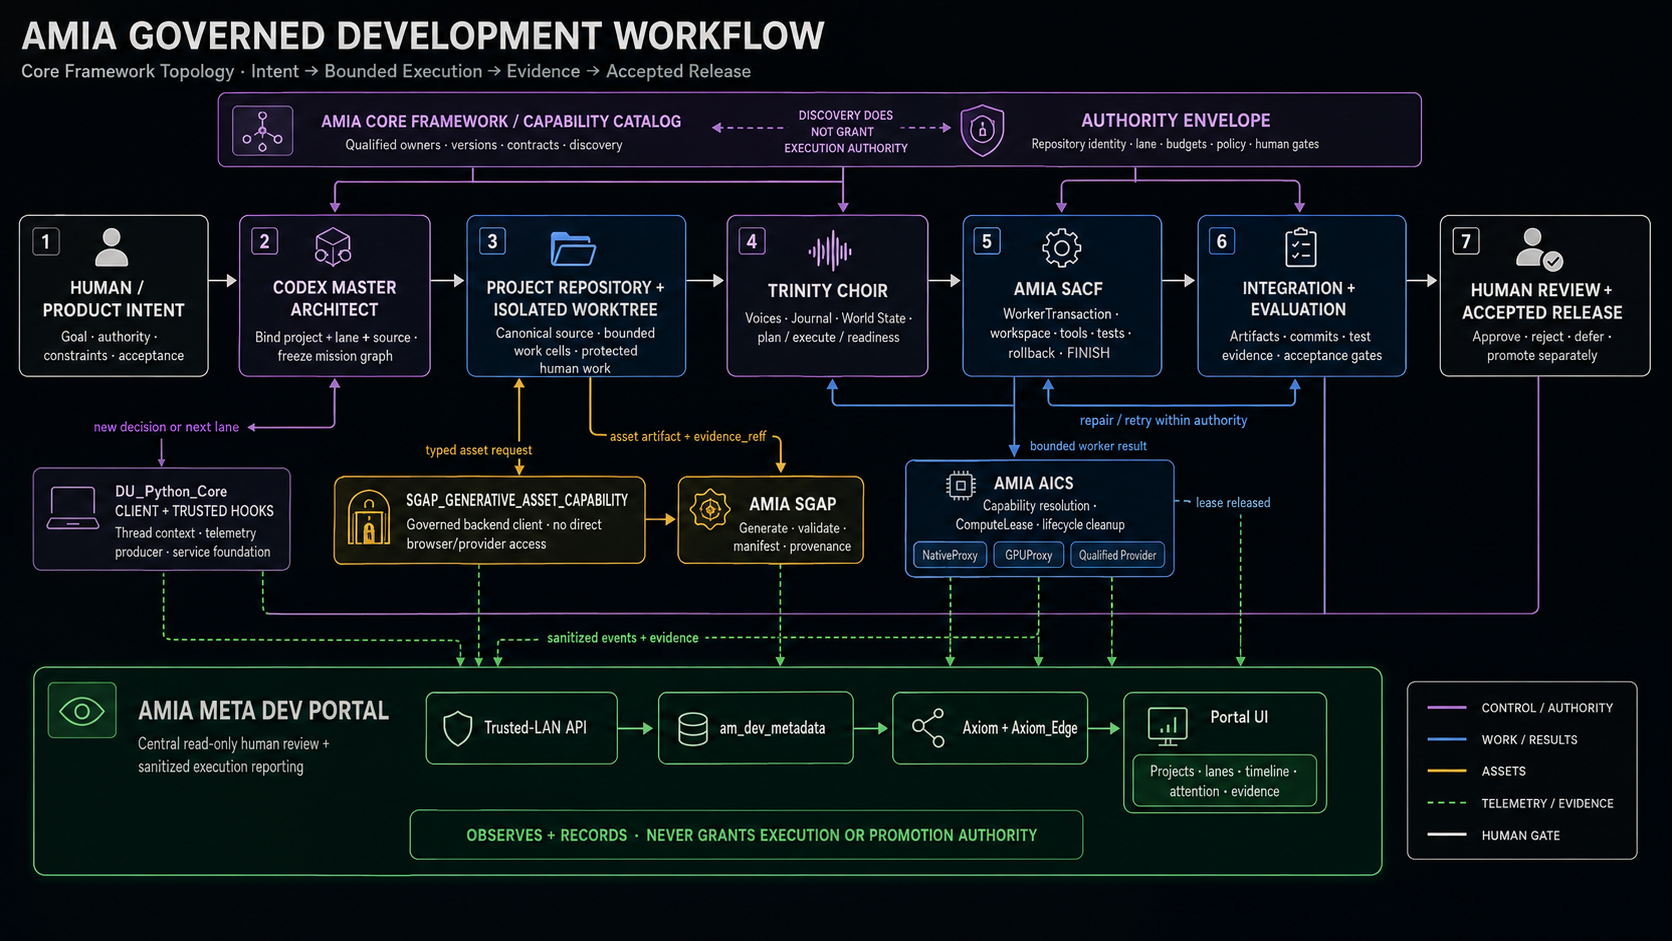
Task: Click the Authority Envelope shield lock icon
Action: click(x=982, y=130)
